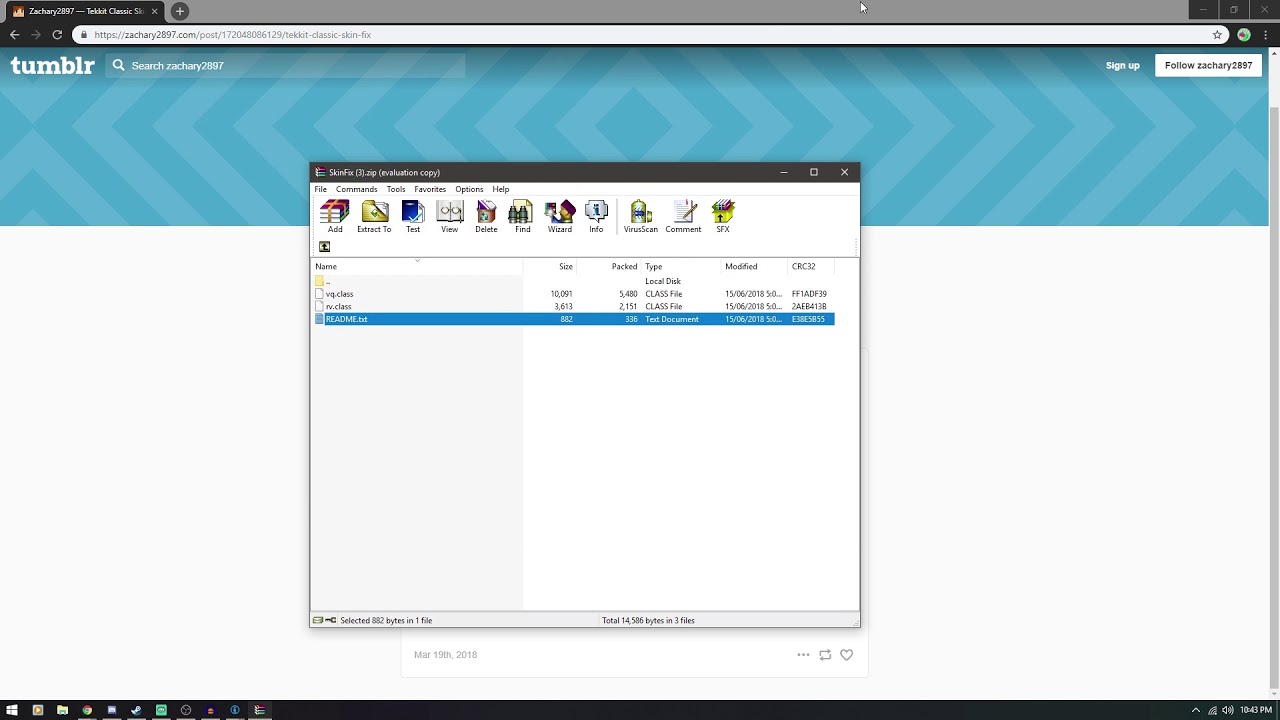Screen dimensions: 1280x720
Task: Run the VirusScan toolbar icon
Action: point(641,217)
